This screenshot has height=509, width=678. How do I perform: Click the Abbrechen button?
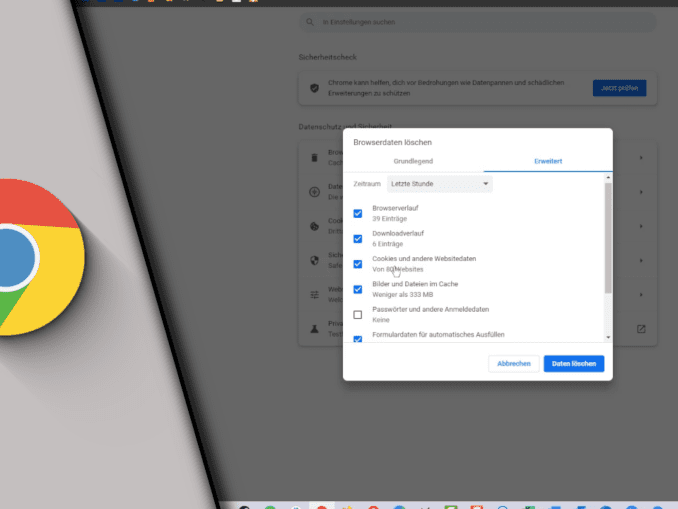514,363
